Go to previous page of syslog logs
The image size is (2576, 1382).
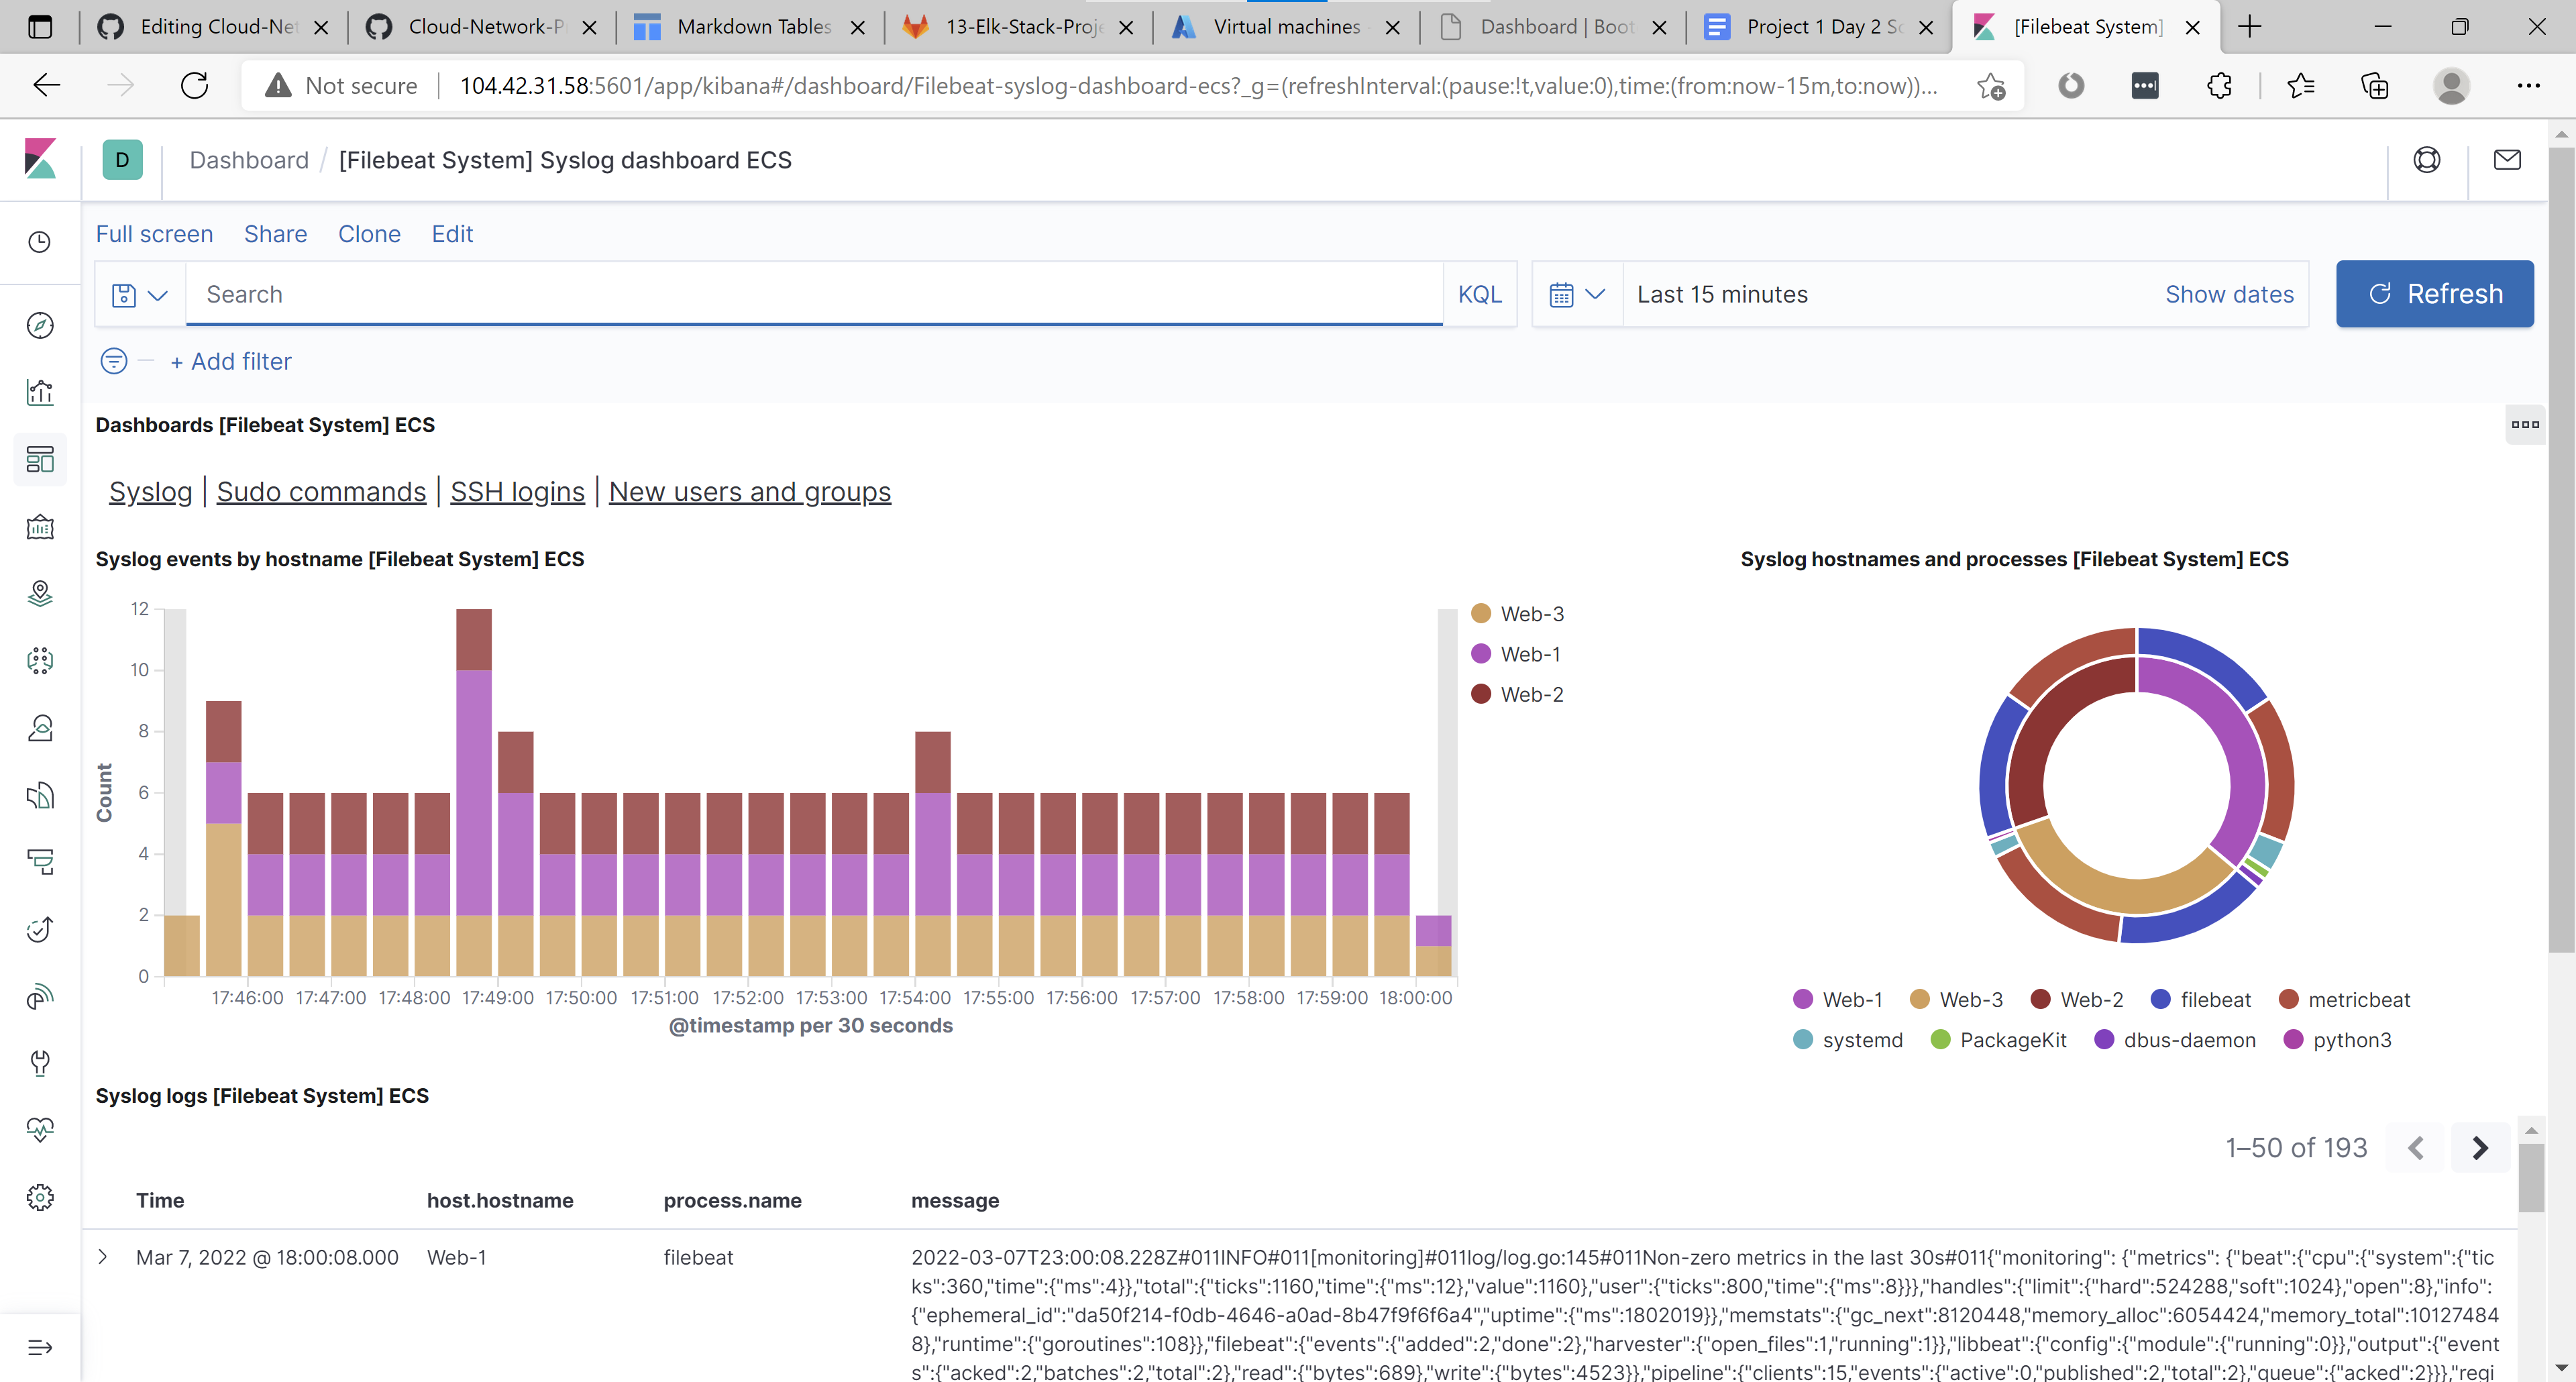coord(2416,1148)
